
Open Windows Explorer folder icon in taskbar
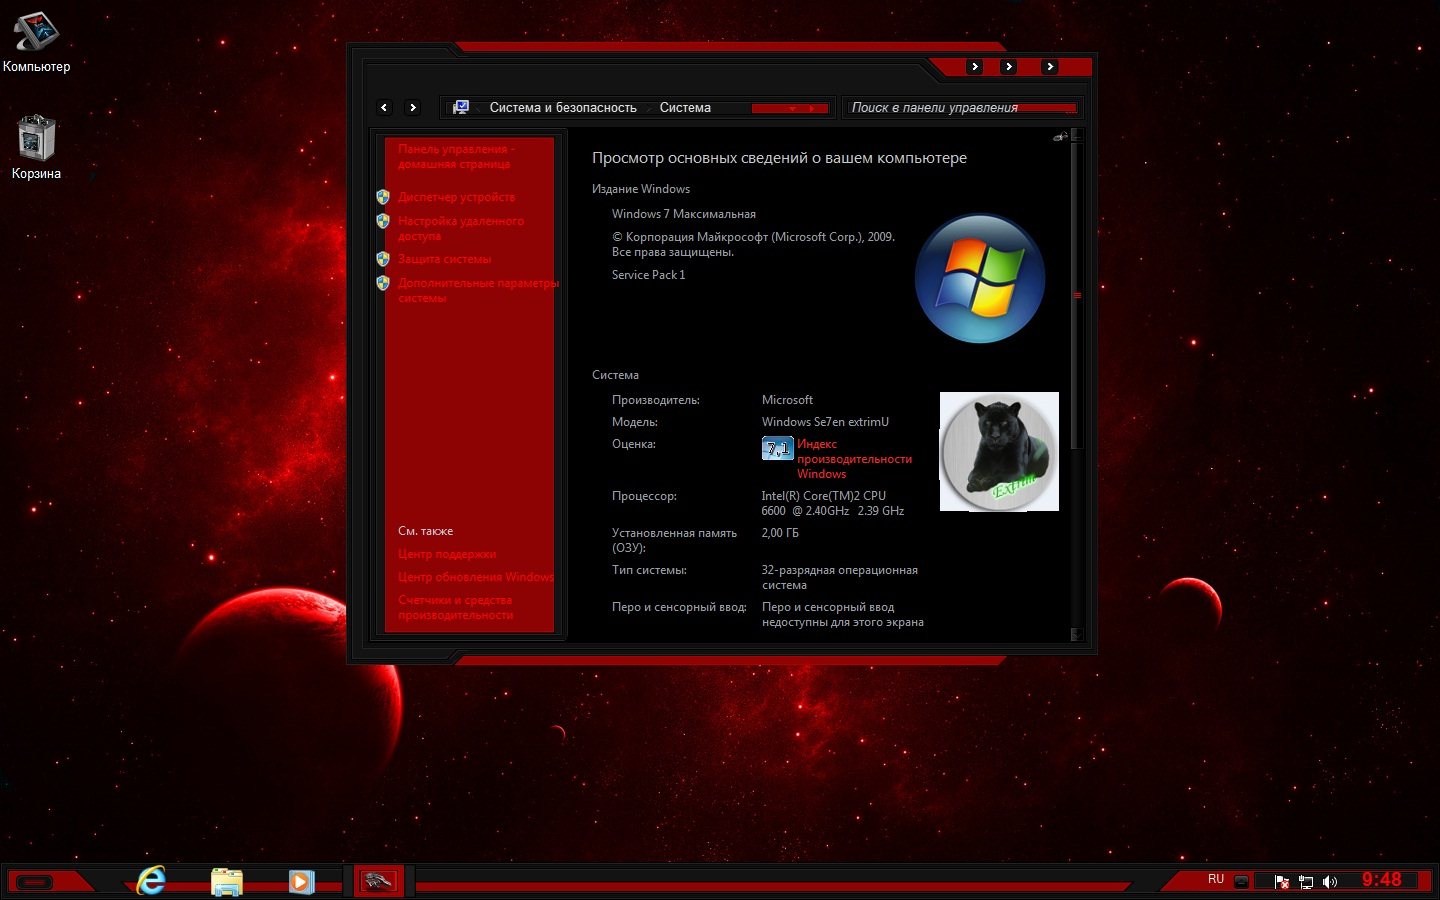pyautogui.click(x=227, y=881)
